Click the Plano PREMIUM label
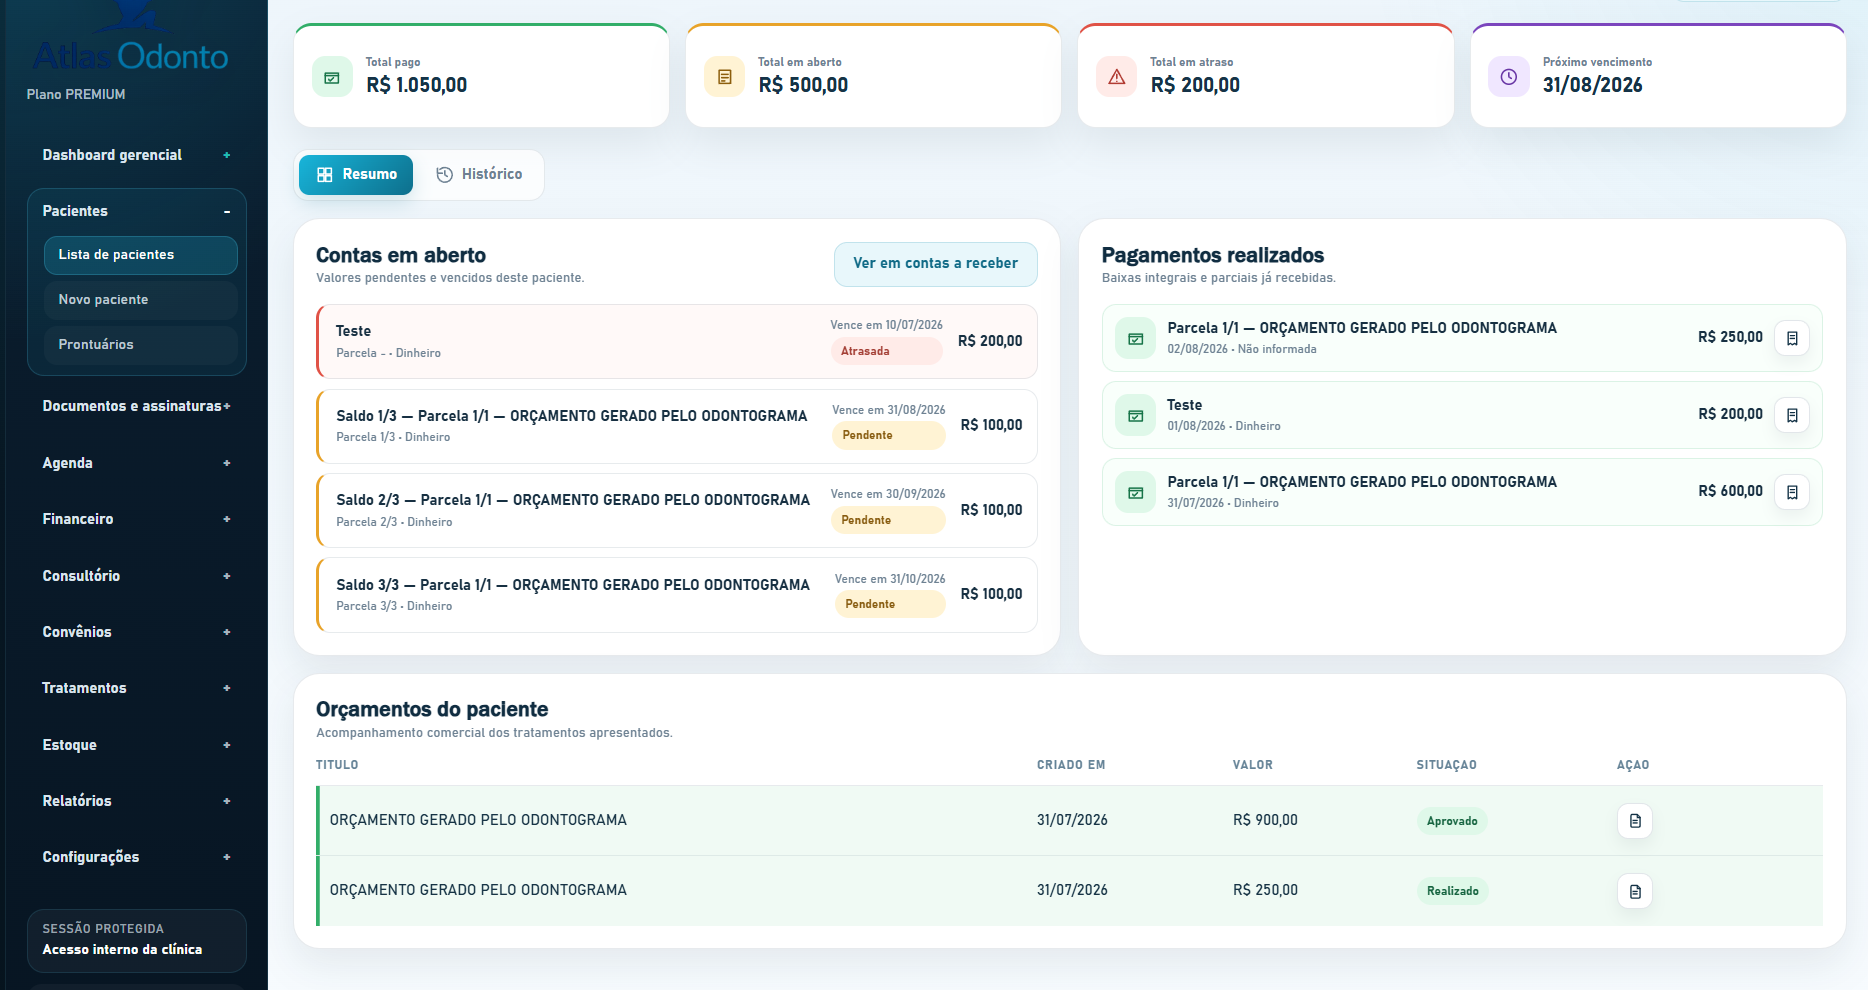Screen dimensions: 1868x990 tap(76, 94)
